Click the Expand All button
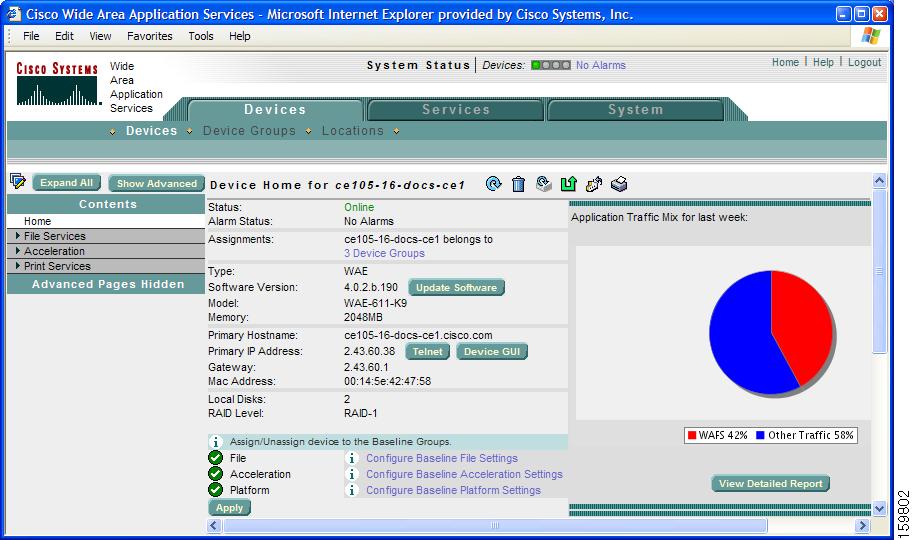 [66, 183]
